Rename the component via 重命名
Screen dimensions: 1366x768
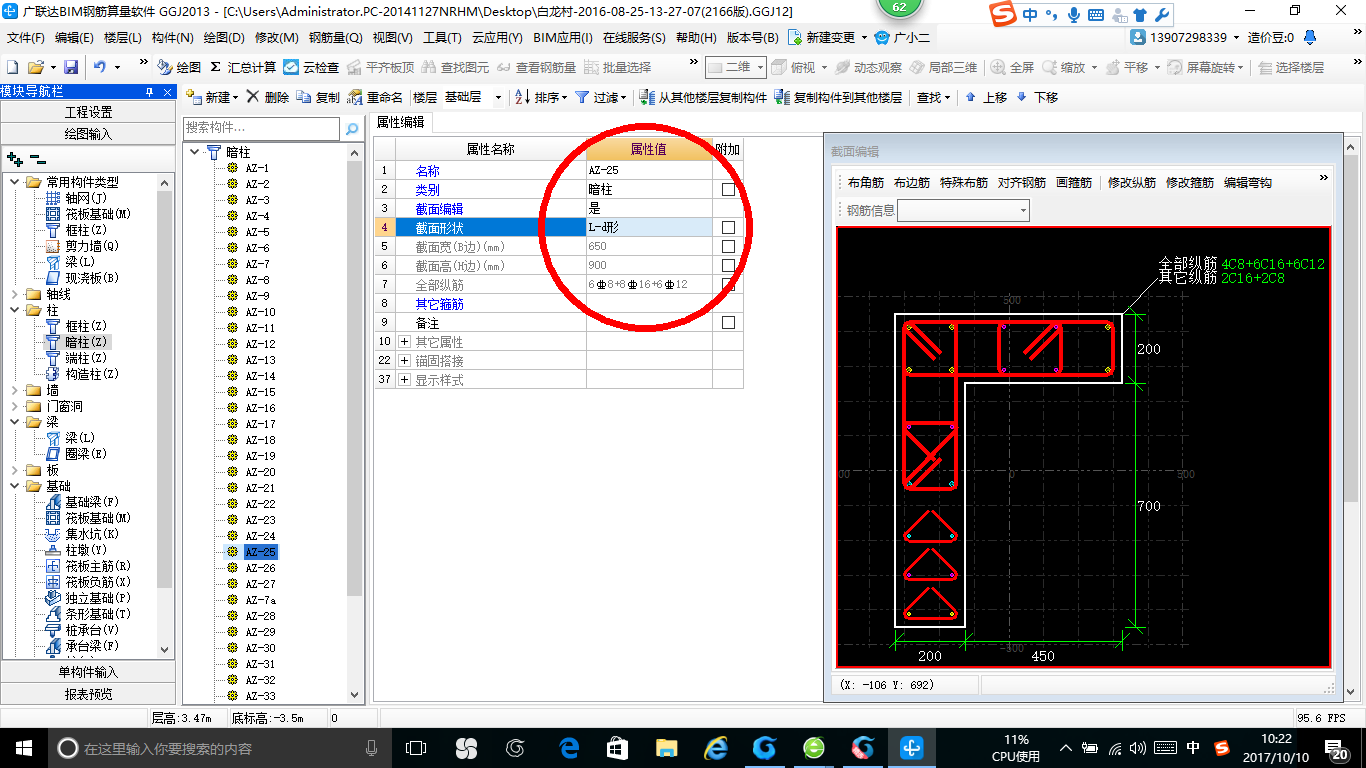pyautogui.click(x=375, y=97)
